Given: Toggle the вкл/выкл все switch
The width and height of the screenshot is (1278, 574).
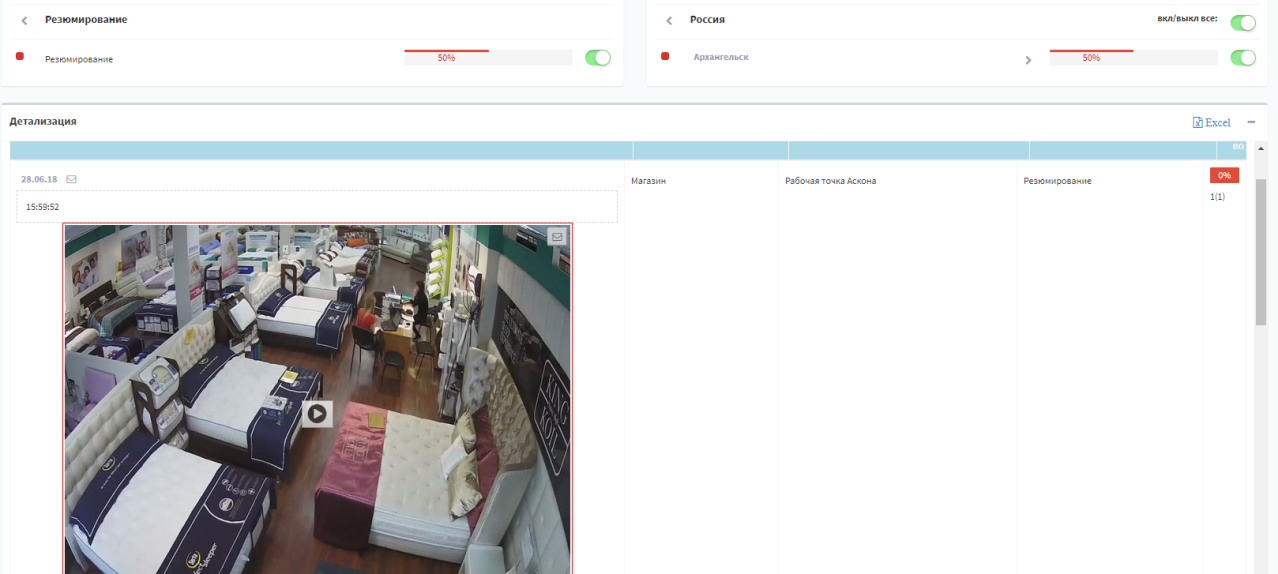Looking at the screenshot, I should (x=1243, y=23).
